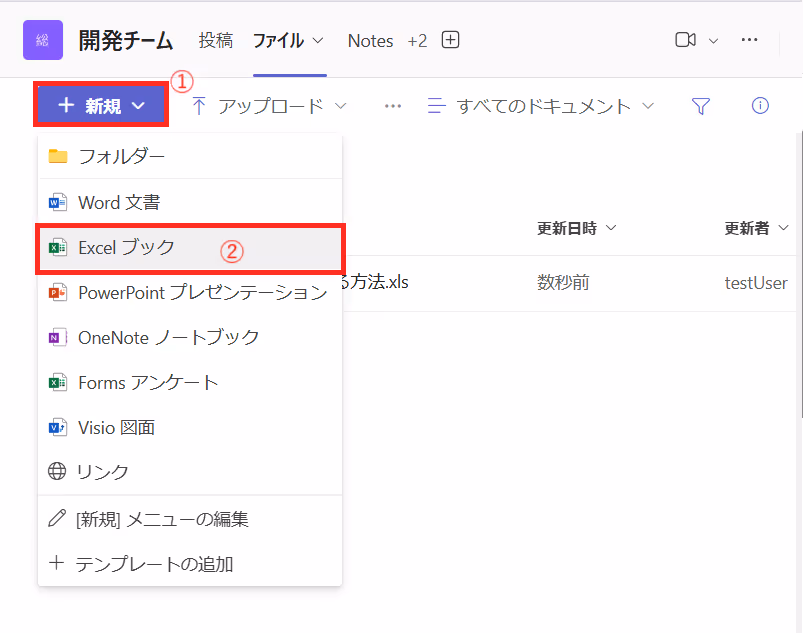803x633 pixels.
Task: Open the 更新者 column dropdown
Action: tap(783, 227)
